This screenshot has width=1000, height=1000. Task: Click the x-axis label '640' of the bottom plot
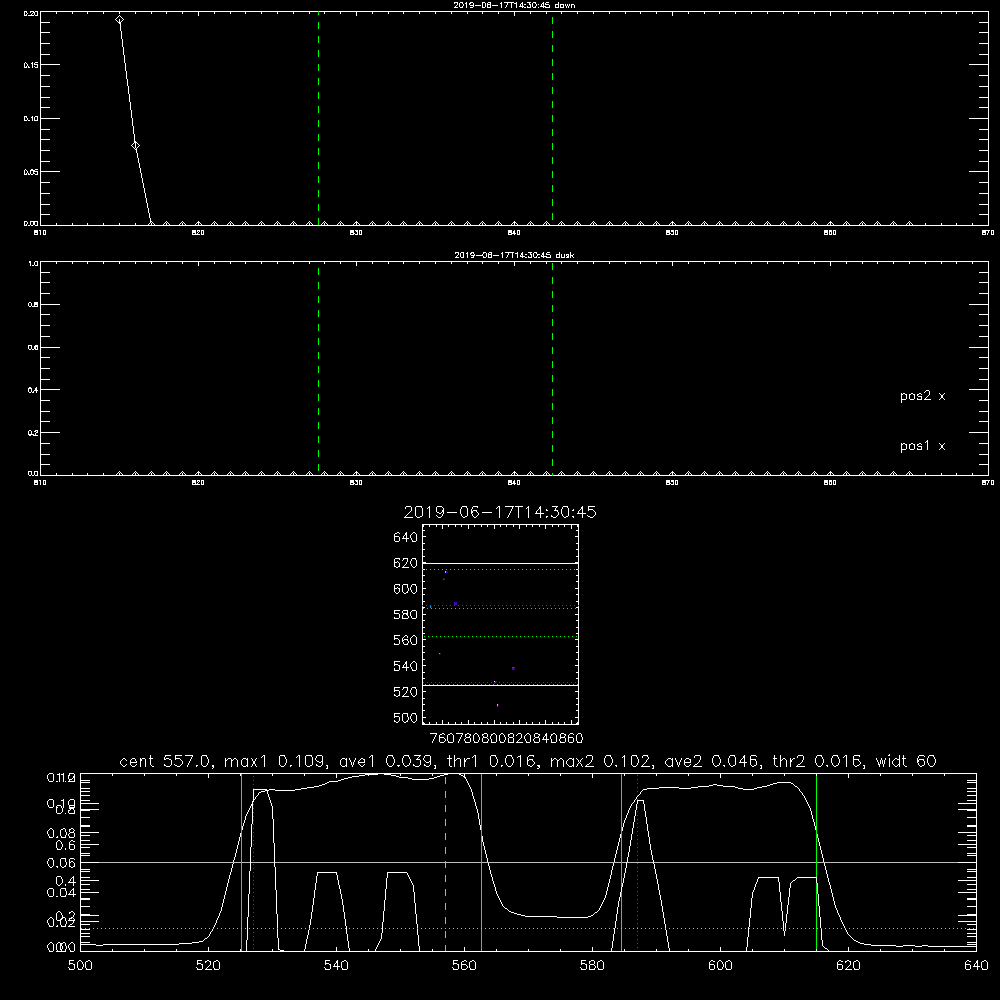click(x=976, y=966)
